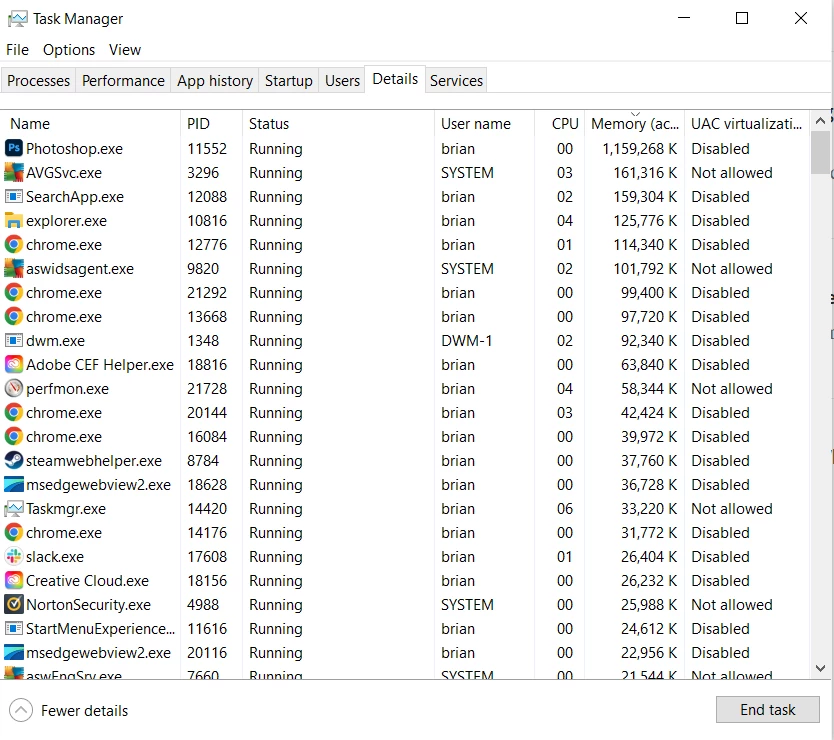Select the Photoshop.exe process name
The width and height of the screenshot is (834, 740).
click(74, 148)
